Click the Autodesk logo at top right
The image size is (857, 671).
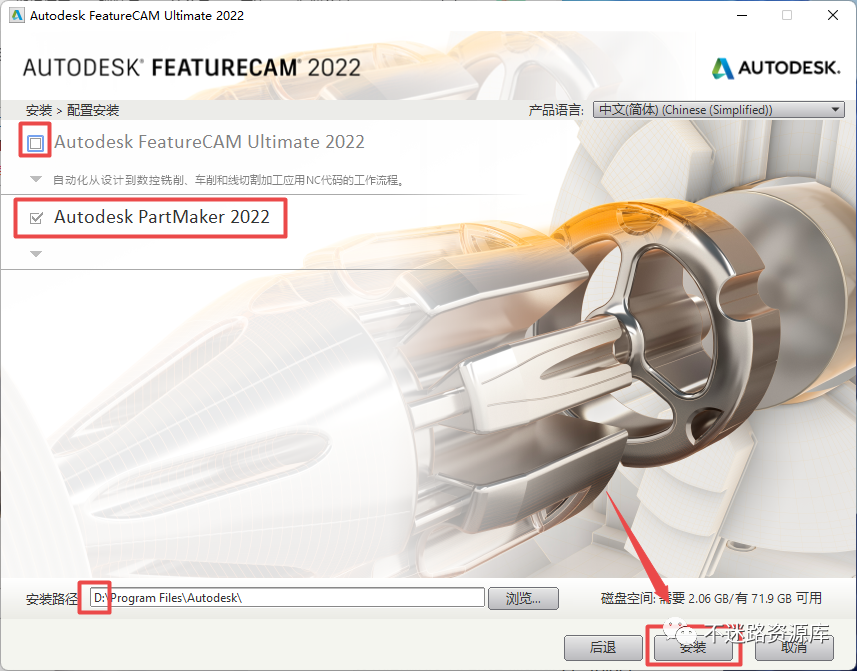pyautogui.click(x=776, y=68)
